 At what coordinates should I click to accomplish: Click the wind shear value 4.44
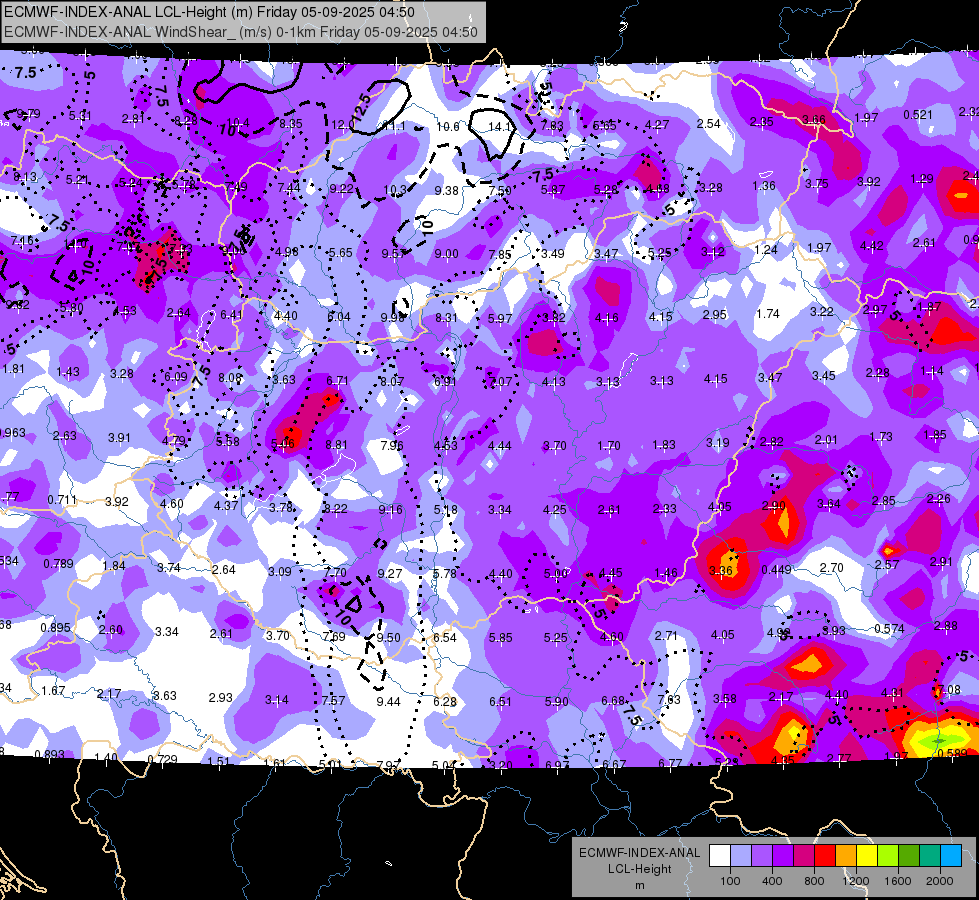(x=499, y=446)
